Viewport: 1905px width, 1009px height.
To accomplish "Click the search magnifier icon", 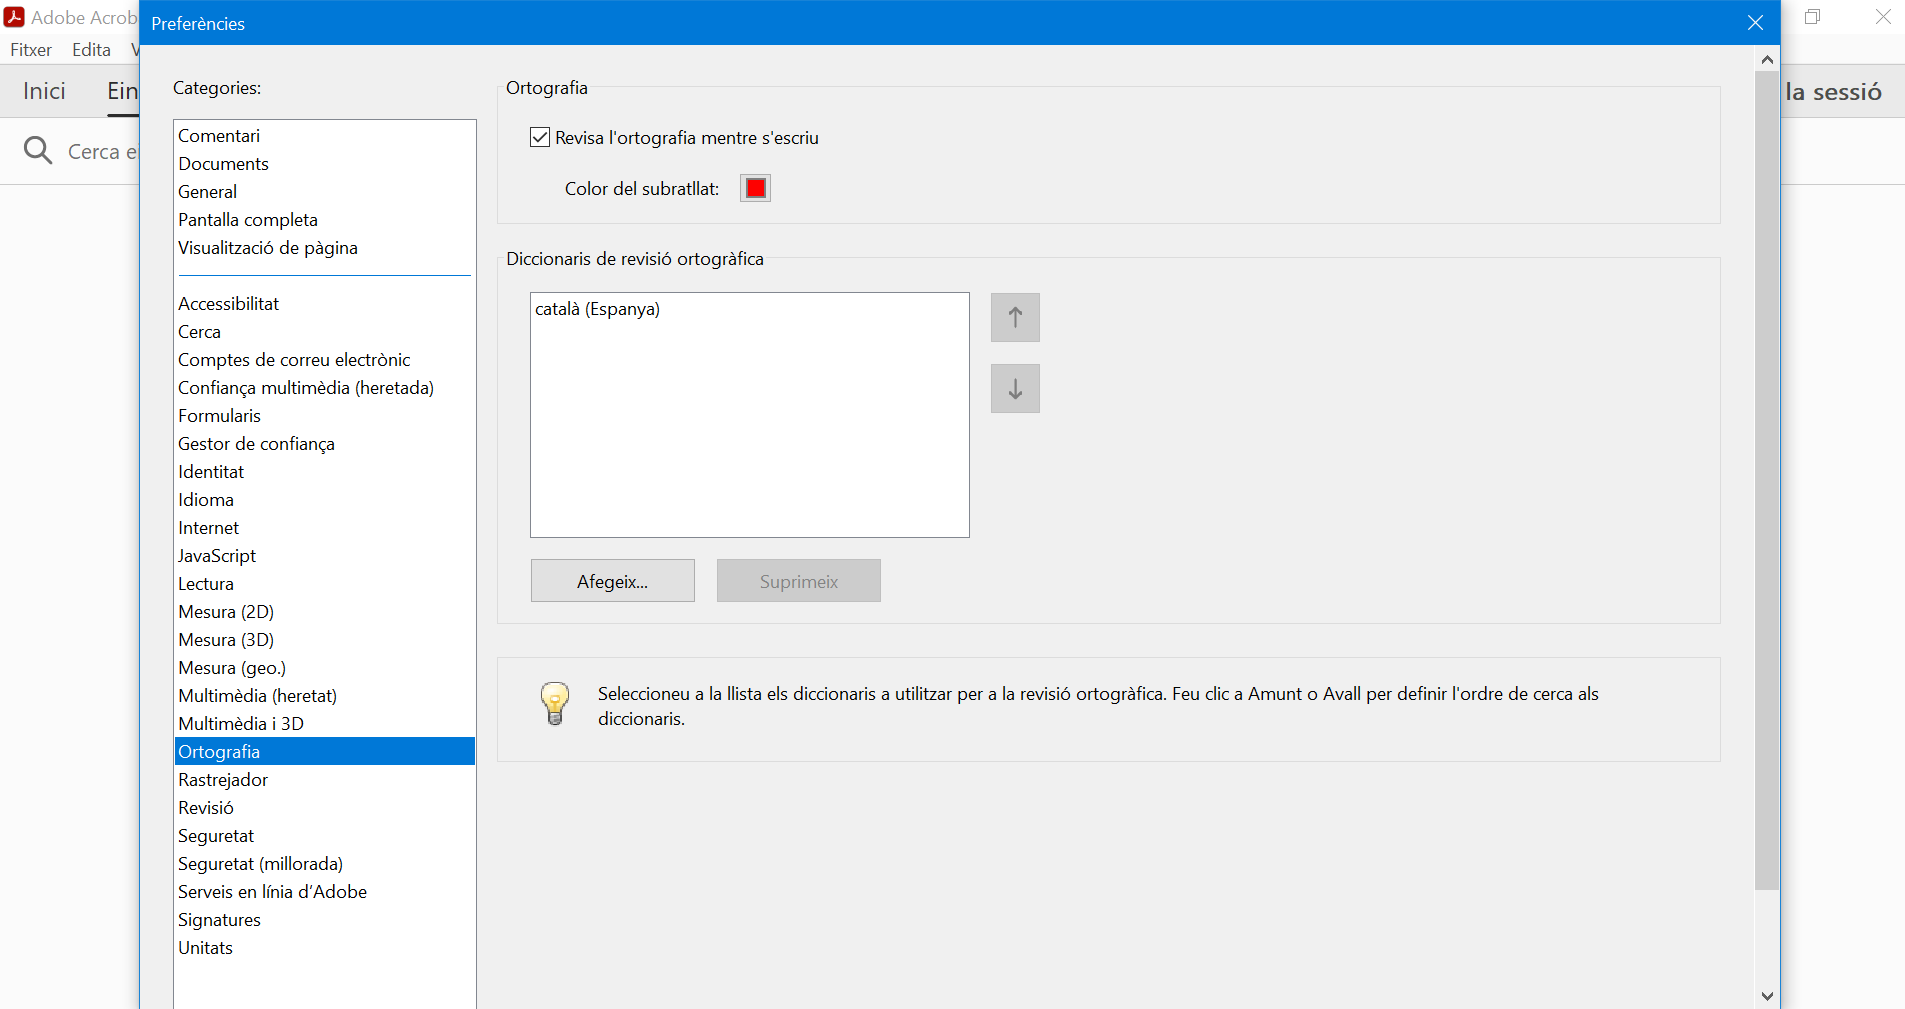I will 38,151.
